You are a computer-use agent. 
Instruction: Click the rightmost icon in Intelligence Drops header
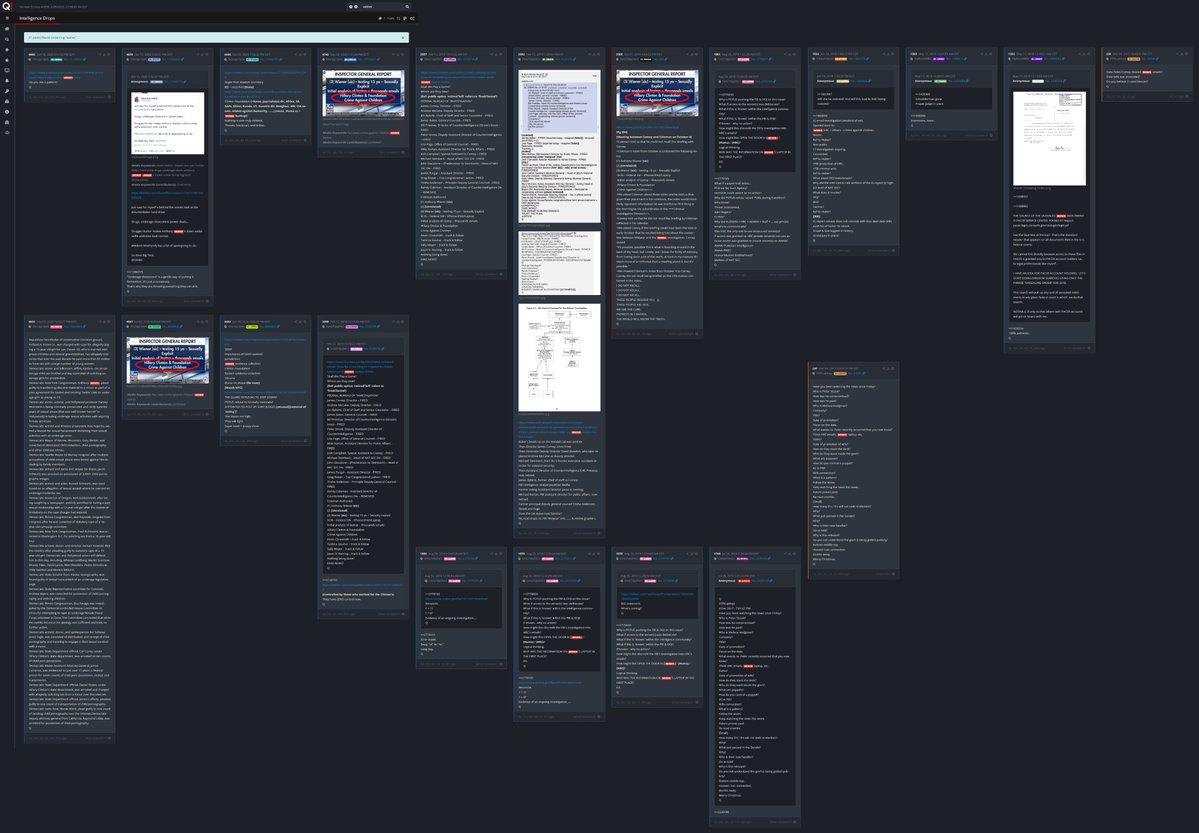[412, 18]
